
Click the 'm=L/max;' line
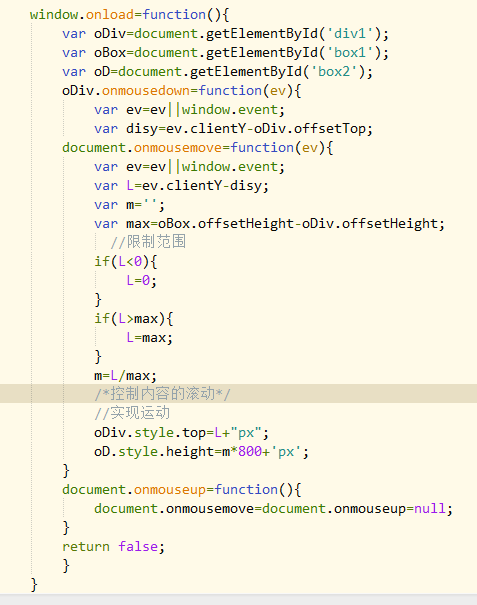coord(125,375)
